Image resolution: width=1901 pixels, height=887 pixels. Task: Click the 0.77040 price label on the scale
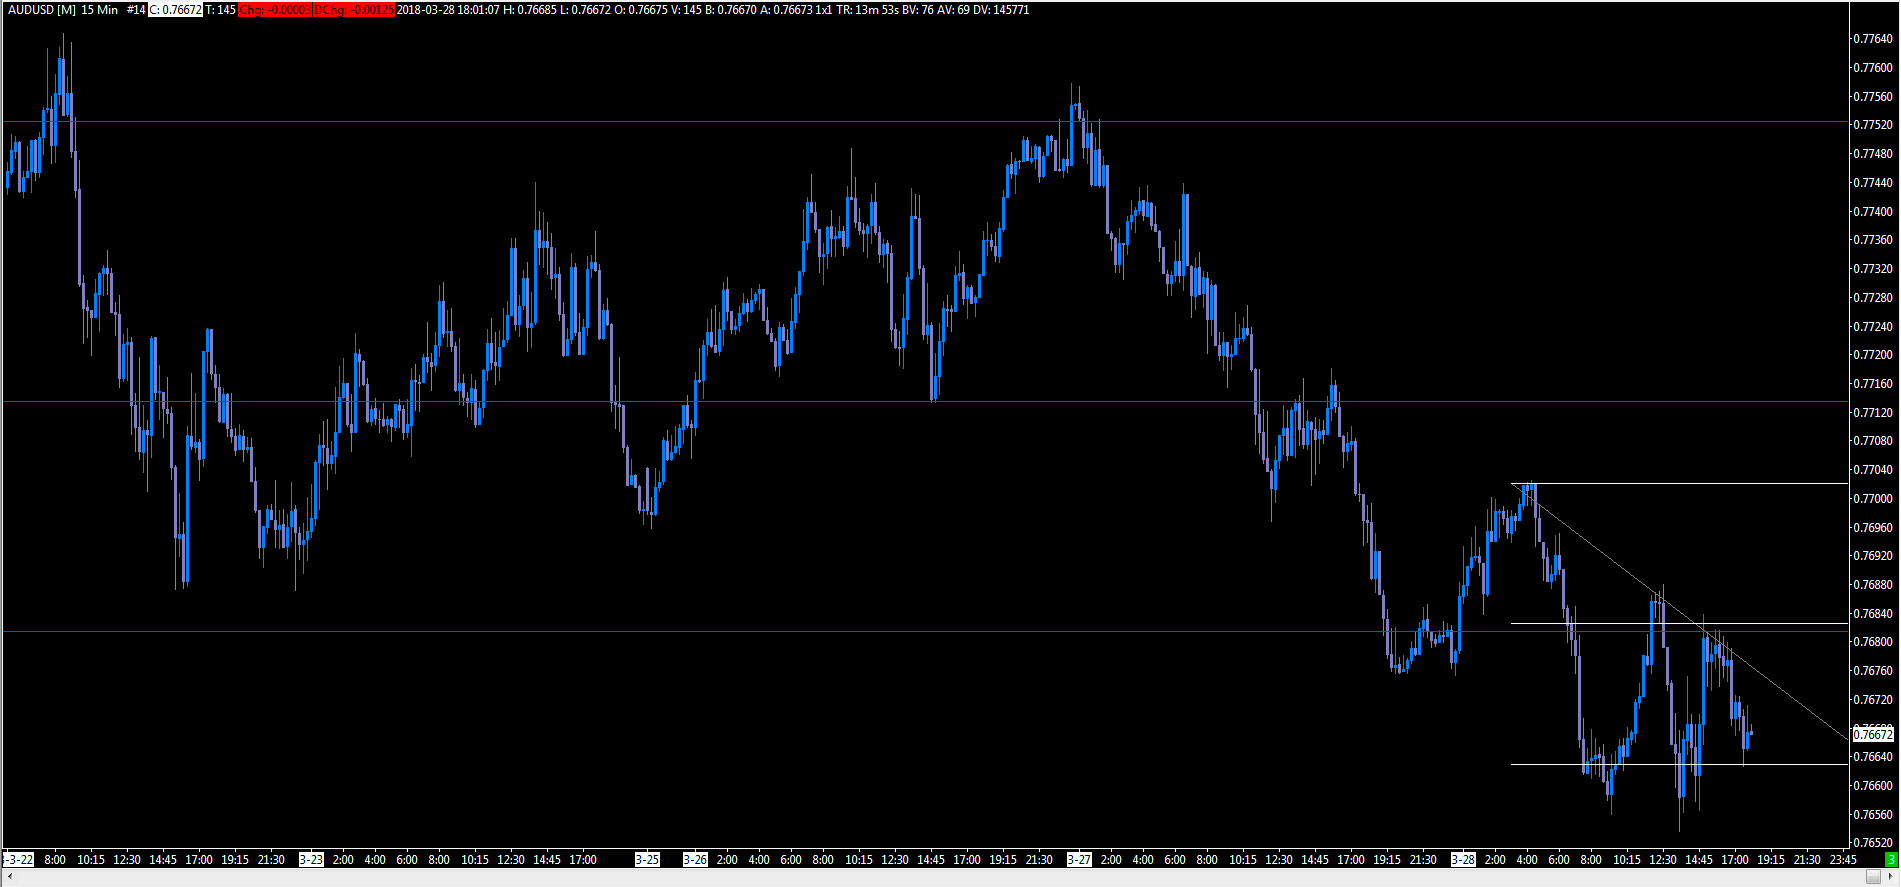1873,470
